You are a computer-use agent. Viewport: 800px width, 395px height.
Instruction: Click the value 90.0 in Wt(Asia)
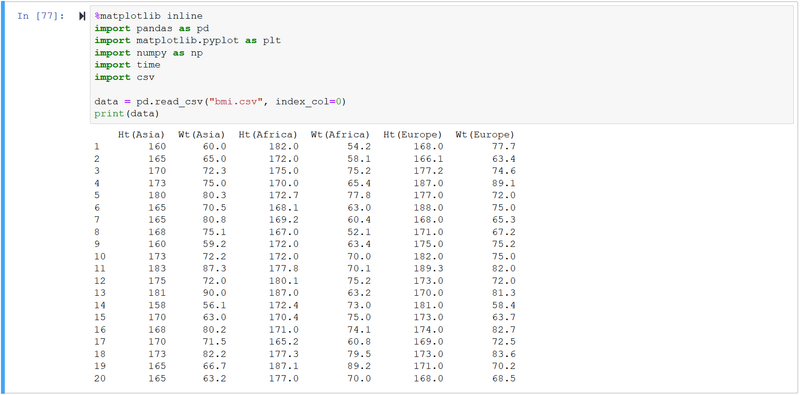coord(214,293)
